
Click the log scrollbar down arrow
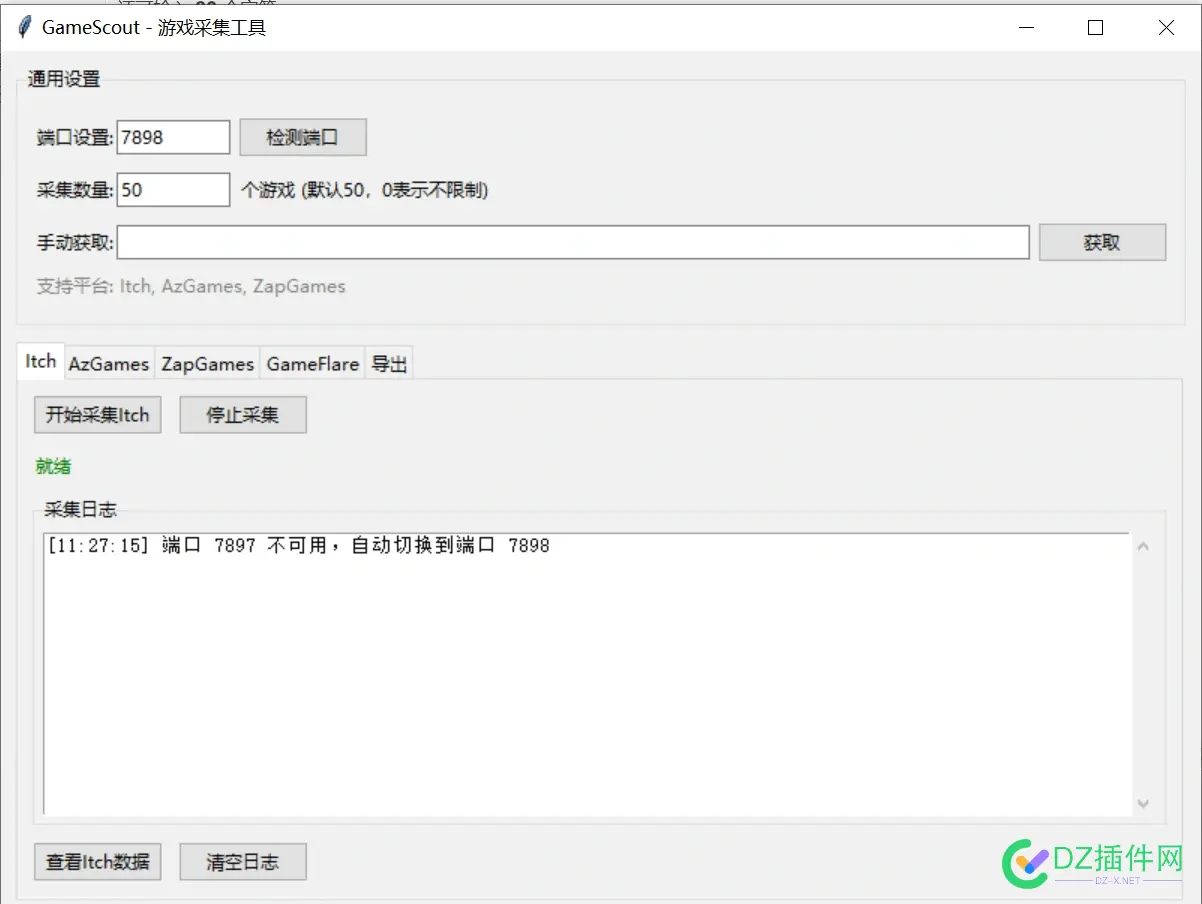pos(1144,803)
